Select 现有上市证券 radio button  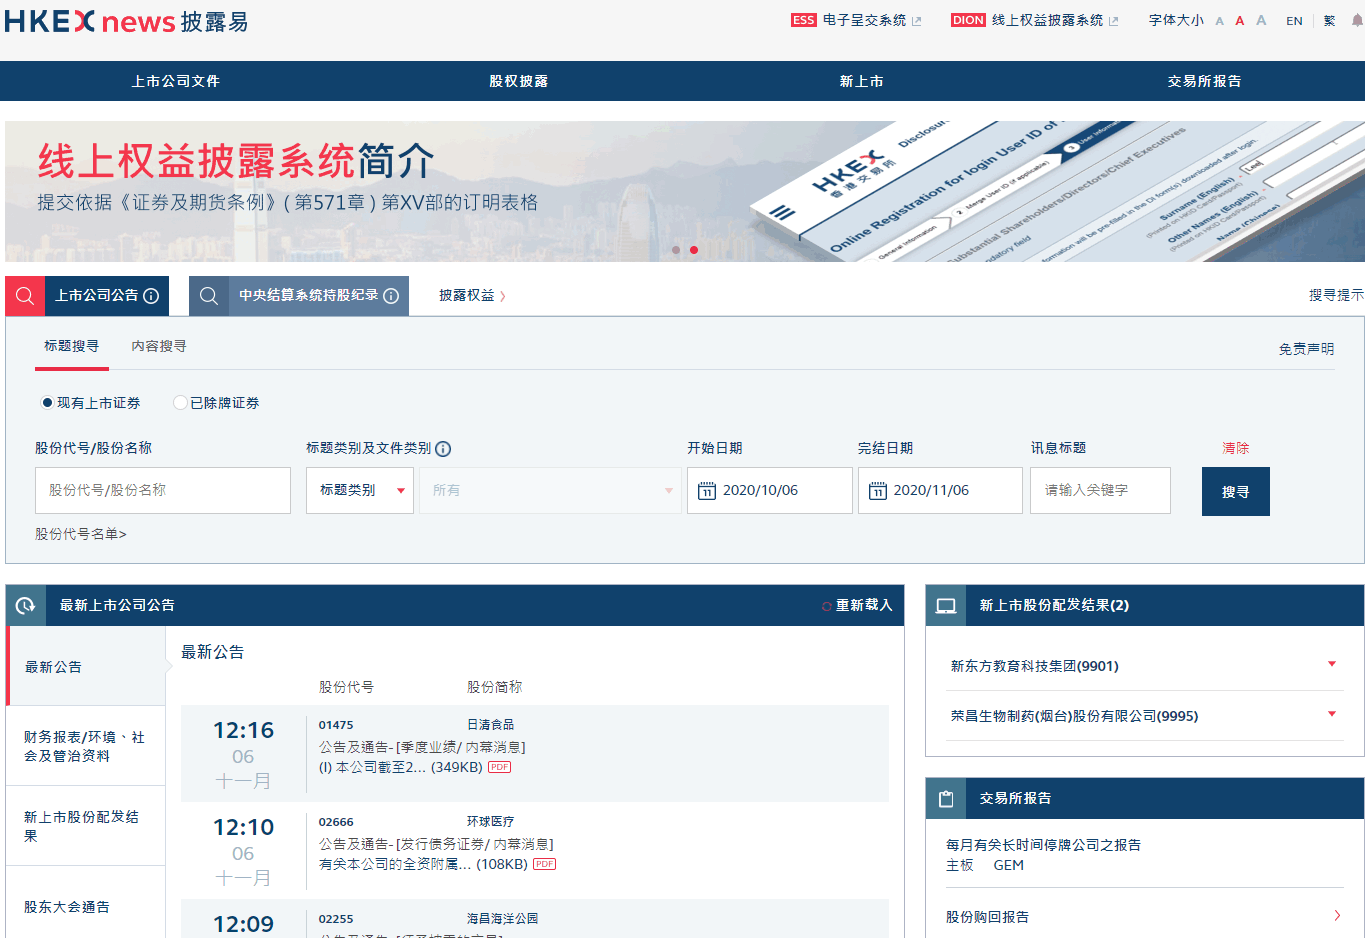[x=47, y=403]
